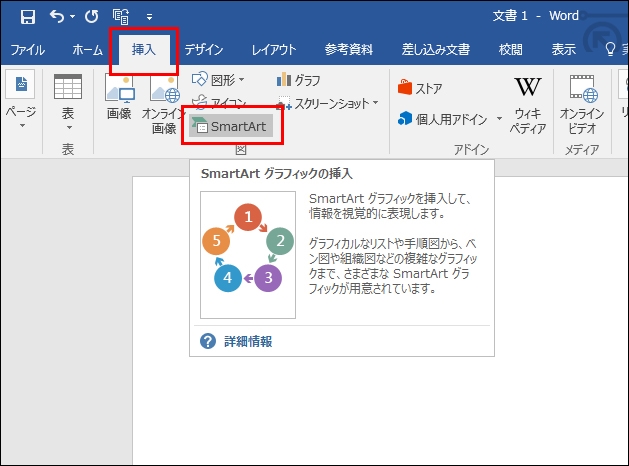This screenshot has height=466, width=629.
Task: Switch to the 参考資料 tab
Action: point(349,50)
